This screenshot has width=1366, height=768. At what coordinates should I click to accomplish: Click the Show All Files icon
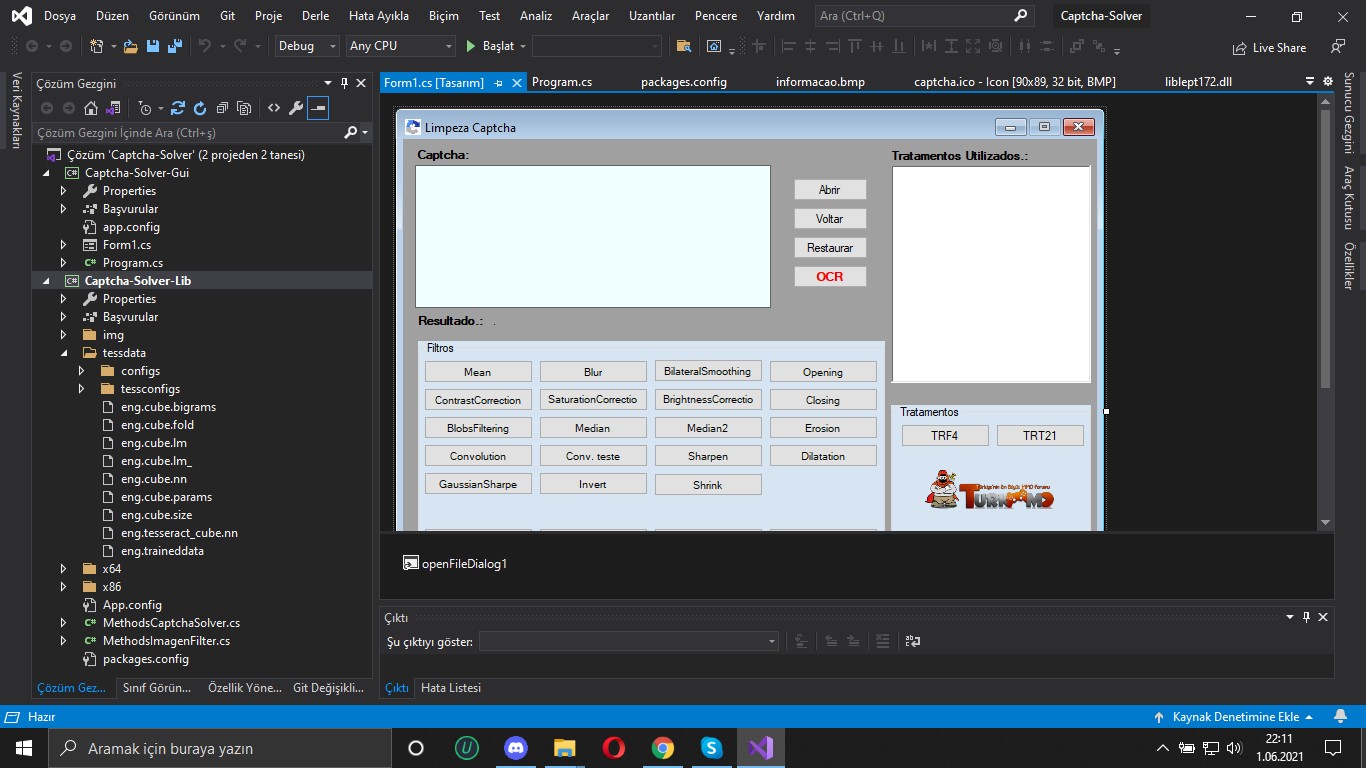[243, 108]
